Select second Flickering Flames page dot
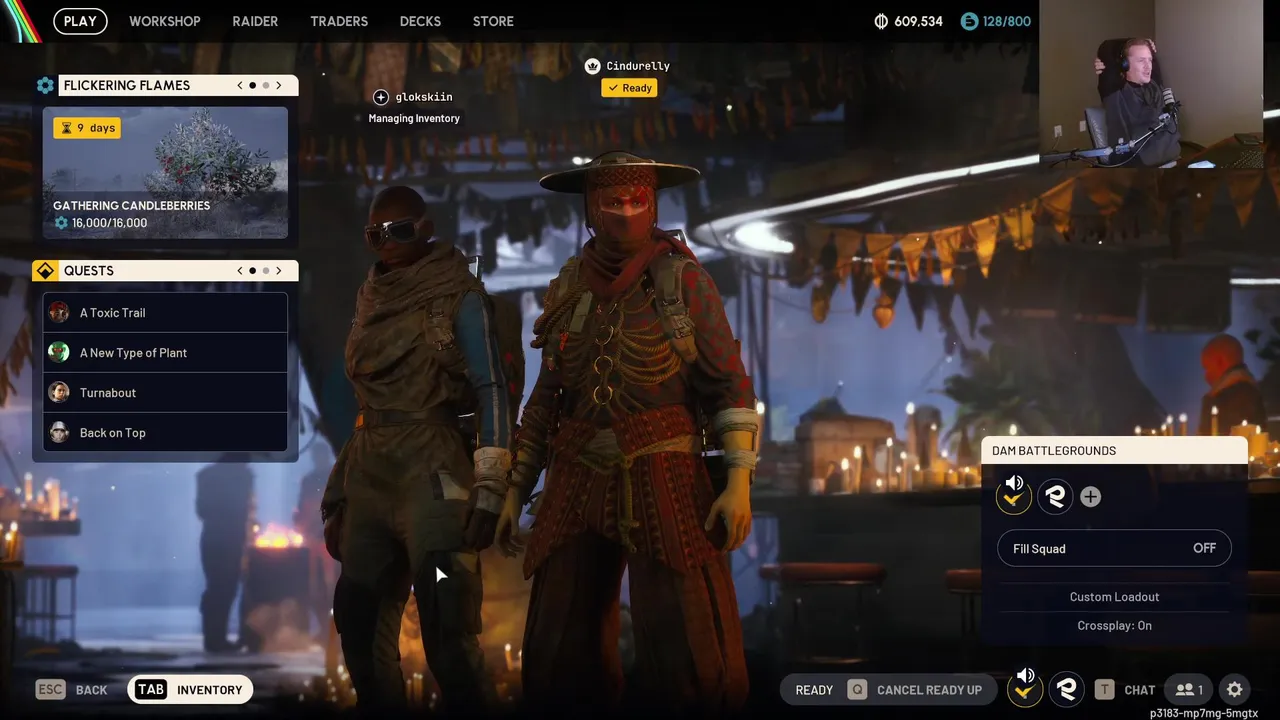 coord(266,85)
